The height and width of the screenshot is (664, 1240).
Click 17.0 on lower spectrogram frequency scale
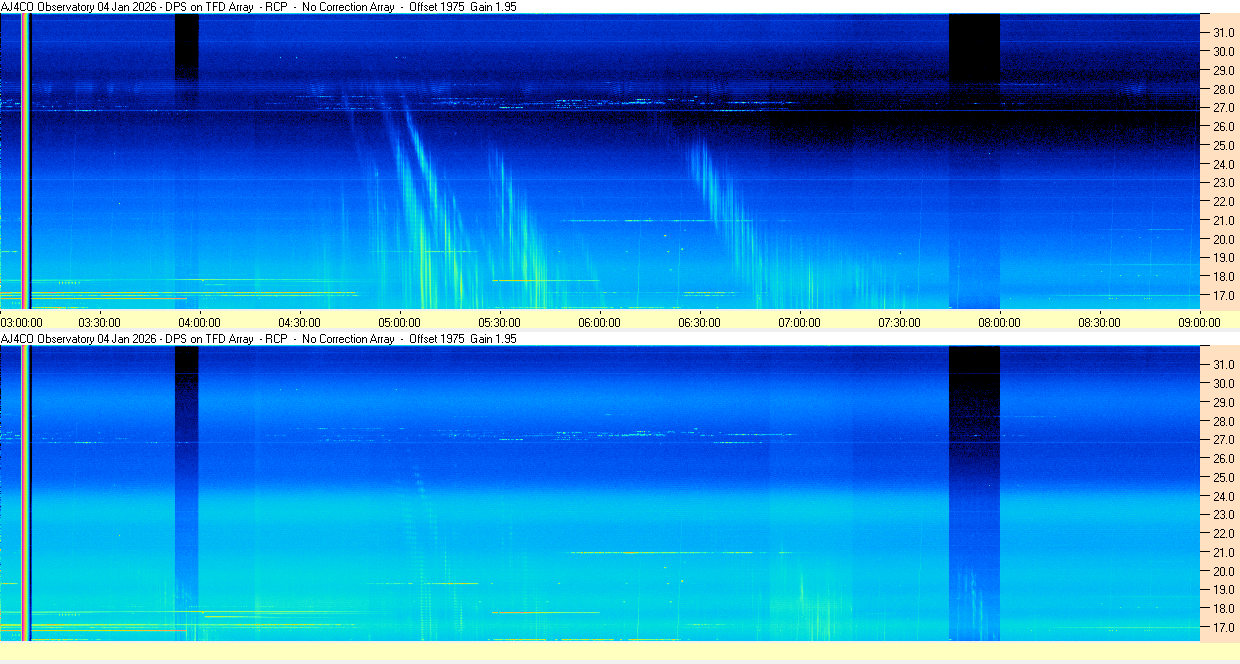[x=1224, y=628]
